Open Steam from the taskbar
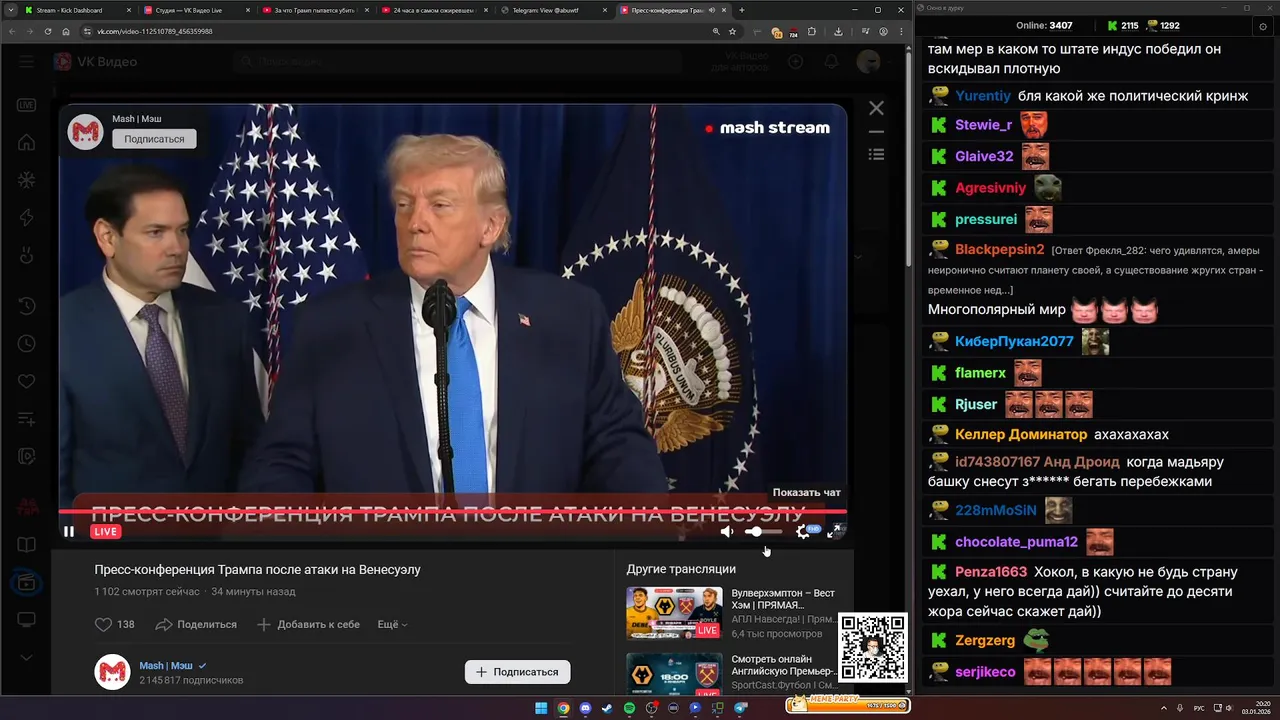 click(x=607, y=708)
